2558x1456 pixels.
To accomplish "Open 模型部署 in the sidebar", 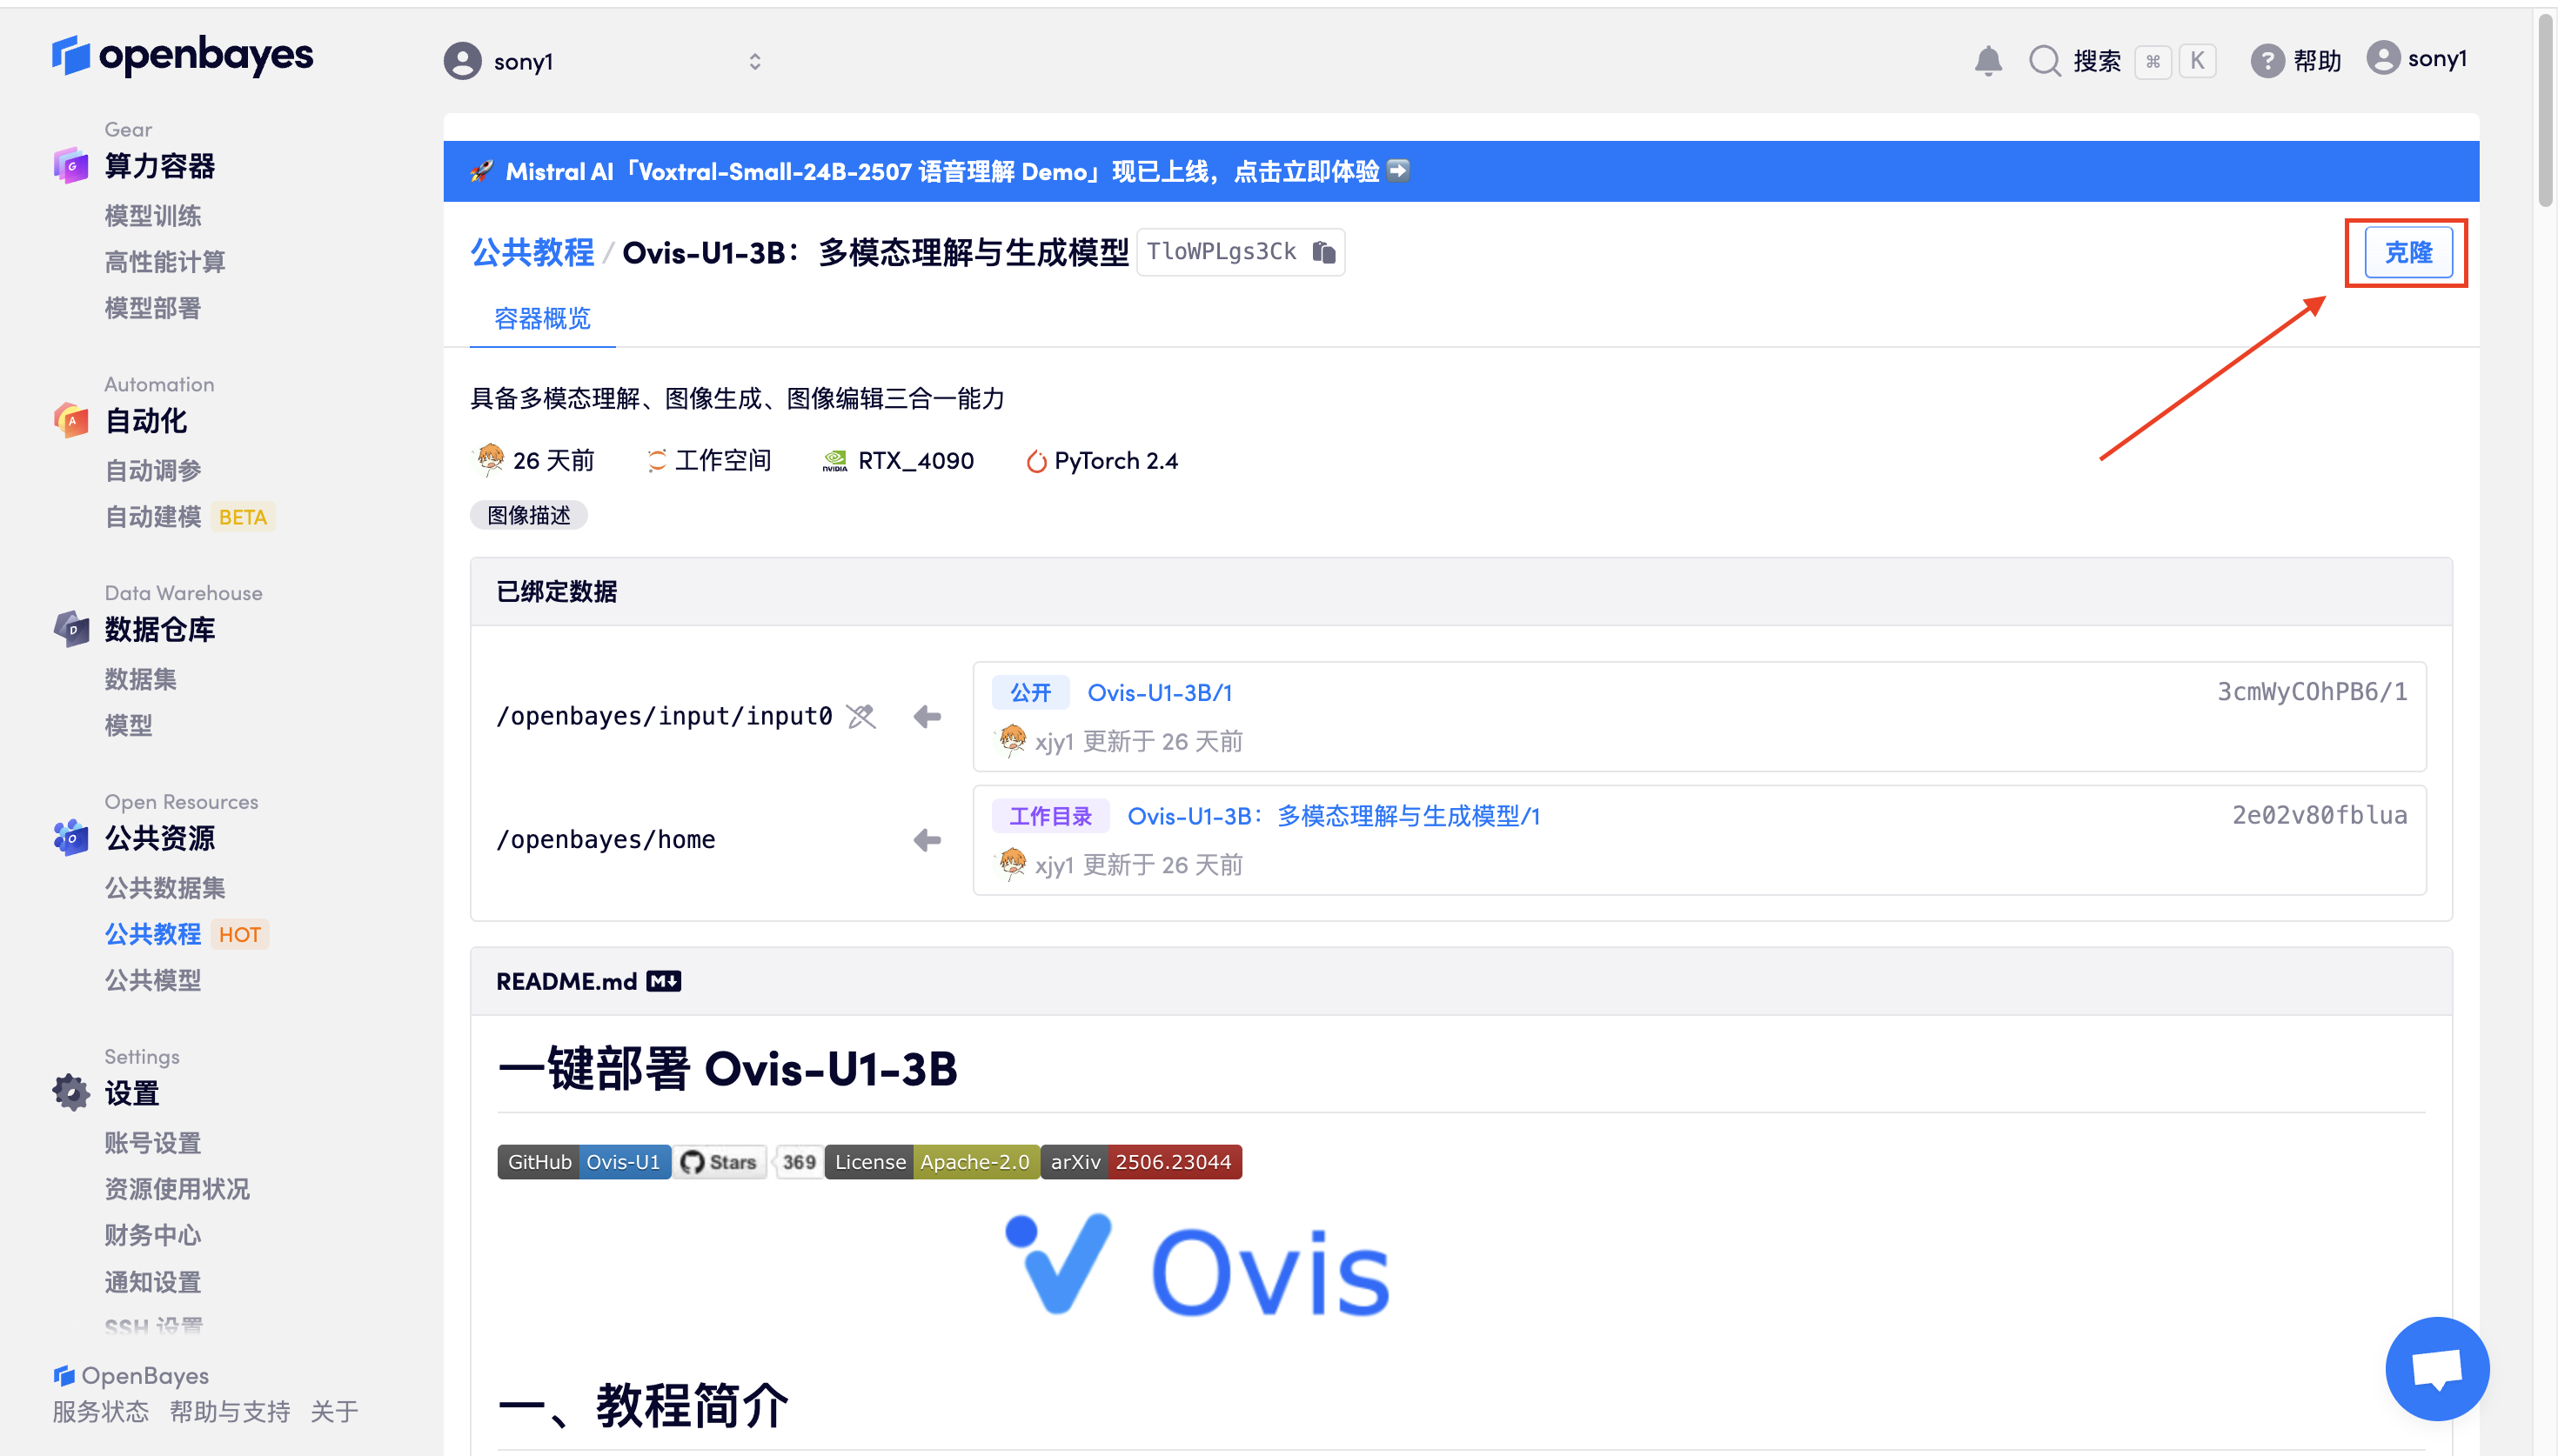I will pyautogui.click(x=152, y=308).
